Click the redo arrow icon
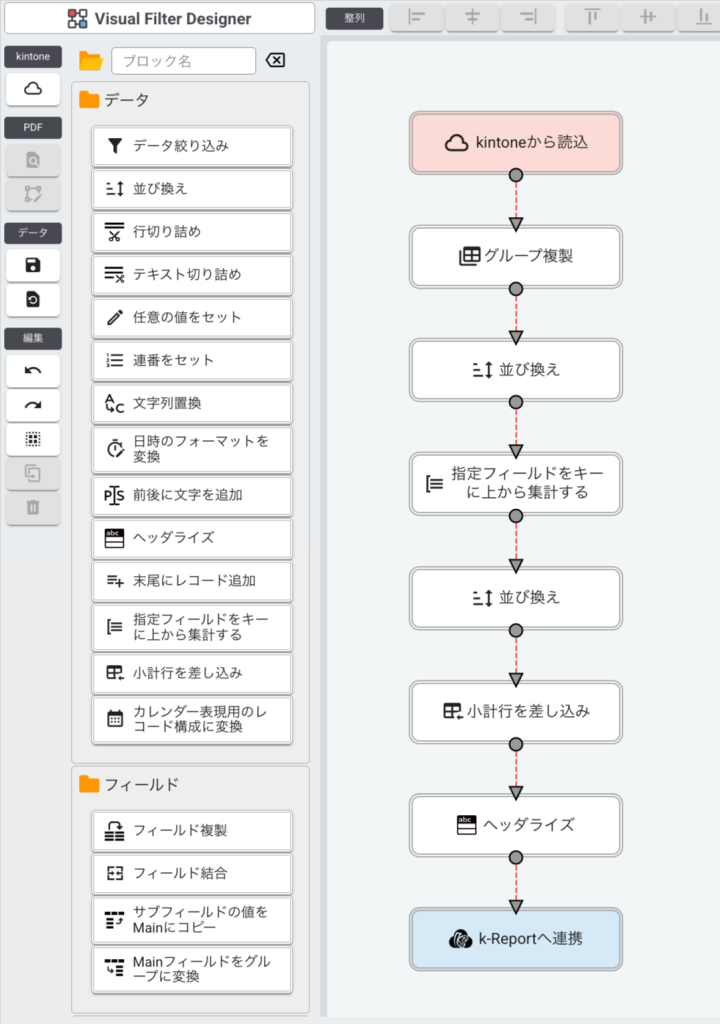Screen dimensions: 720x1024 point(33,405)
